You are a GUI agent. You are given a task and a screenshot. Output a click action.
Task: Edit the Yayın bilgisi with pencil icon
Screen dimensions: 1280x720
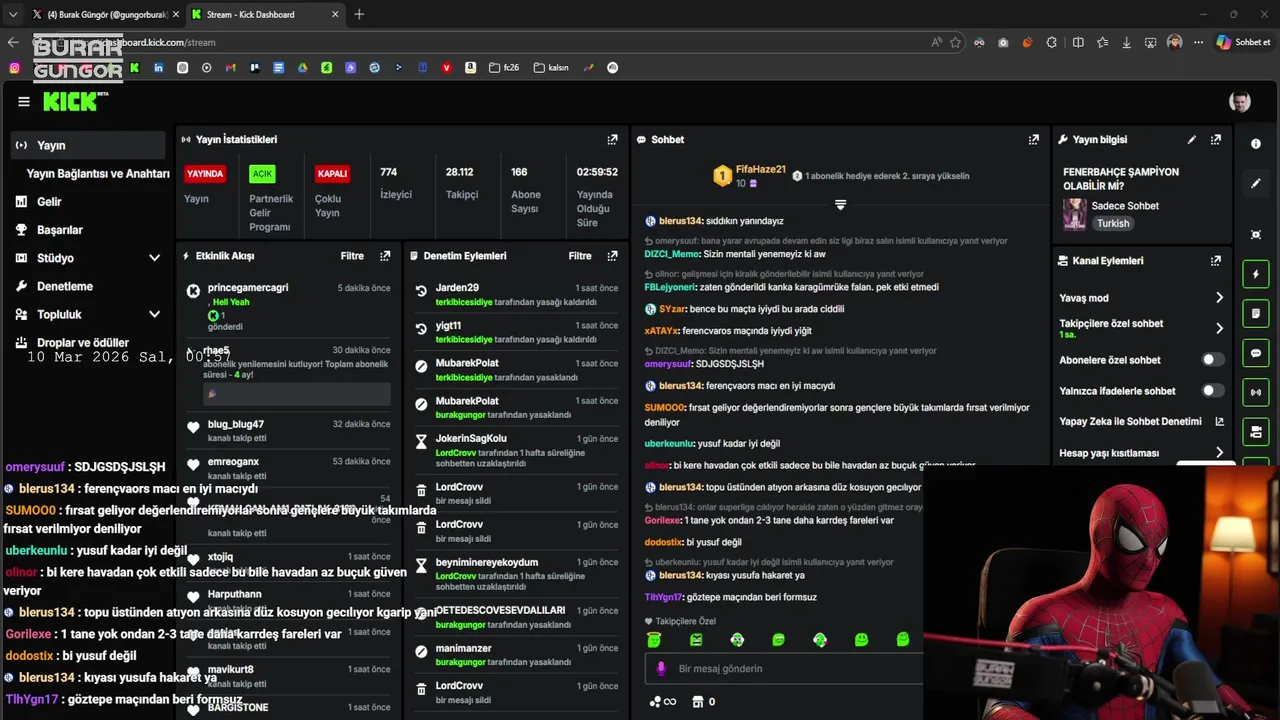click(x=1192, y=140)
